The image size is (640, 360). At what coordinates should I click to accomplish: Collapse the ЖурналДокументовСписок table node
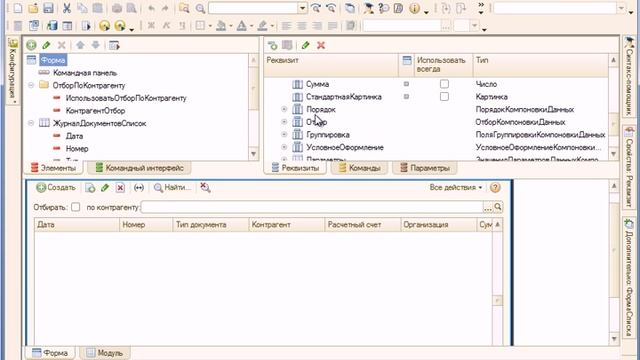pyautogui.click(x=31, y=123)
